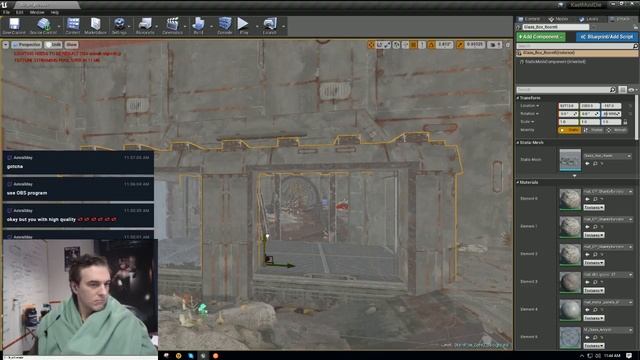Open rotation snap angle value
Image resolution: width=640 pixels, height=360 pixels.
click(x=444, y=45)
